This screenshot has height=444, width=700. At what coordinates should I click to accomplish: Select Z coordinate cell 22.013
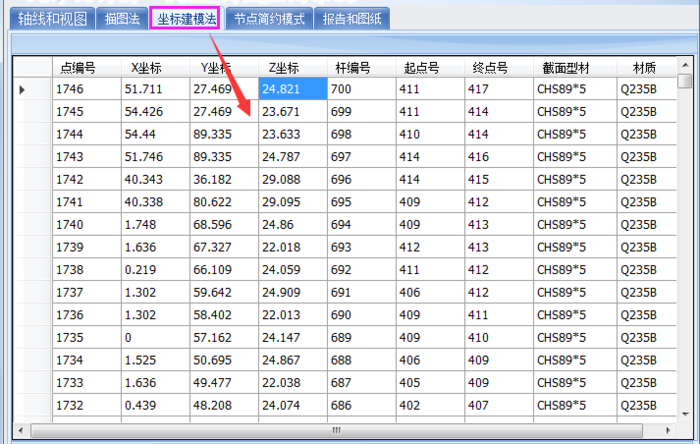(293, 315)
